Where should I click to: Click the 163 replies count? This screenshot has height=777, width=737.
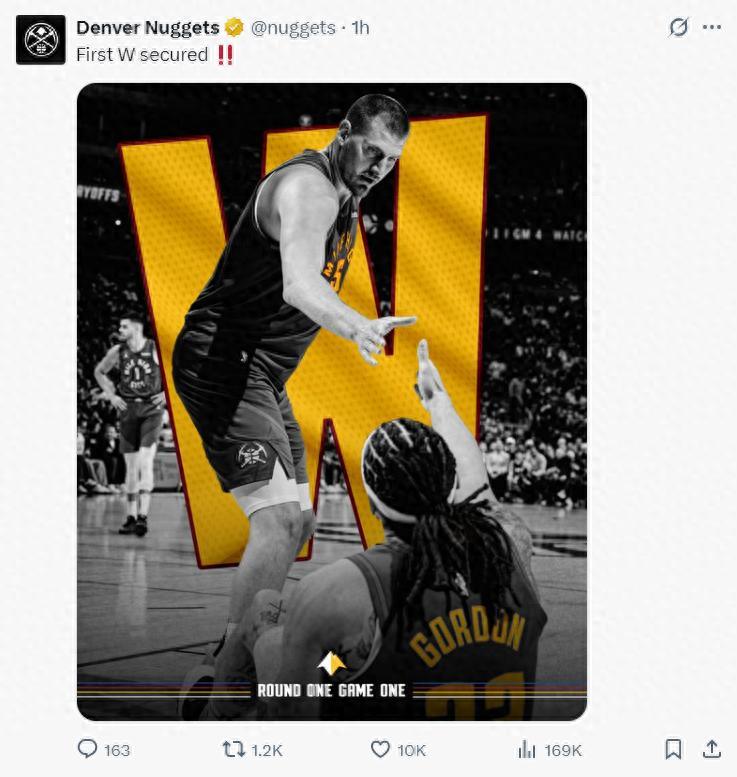click(117, 750)
